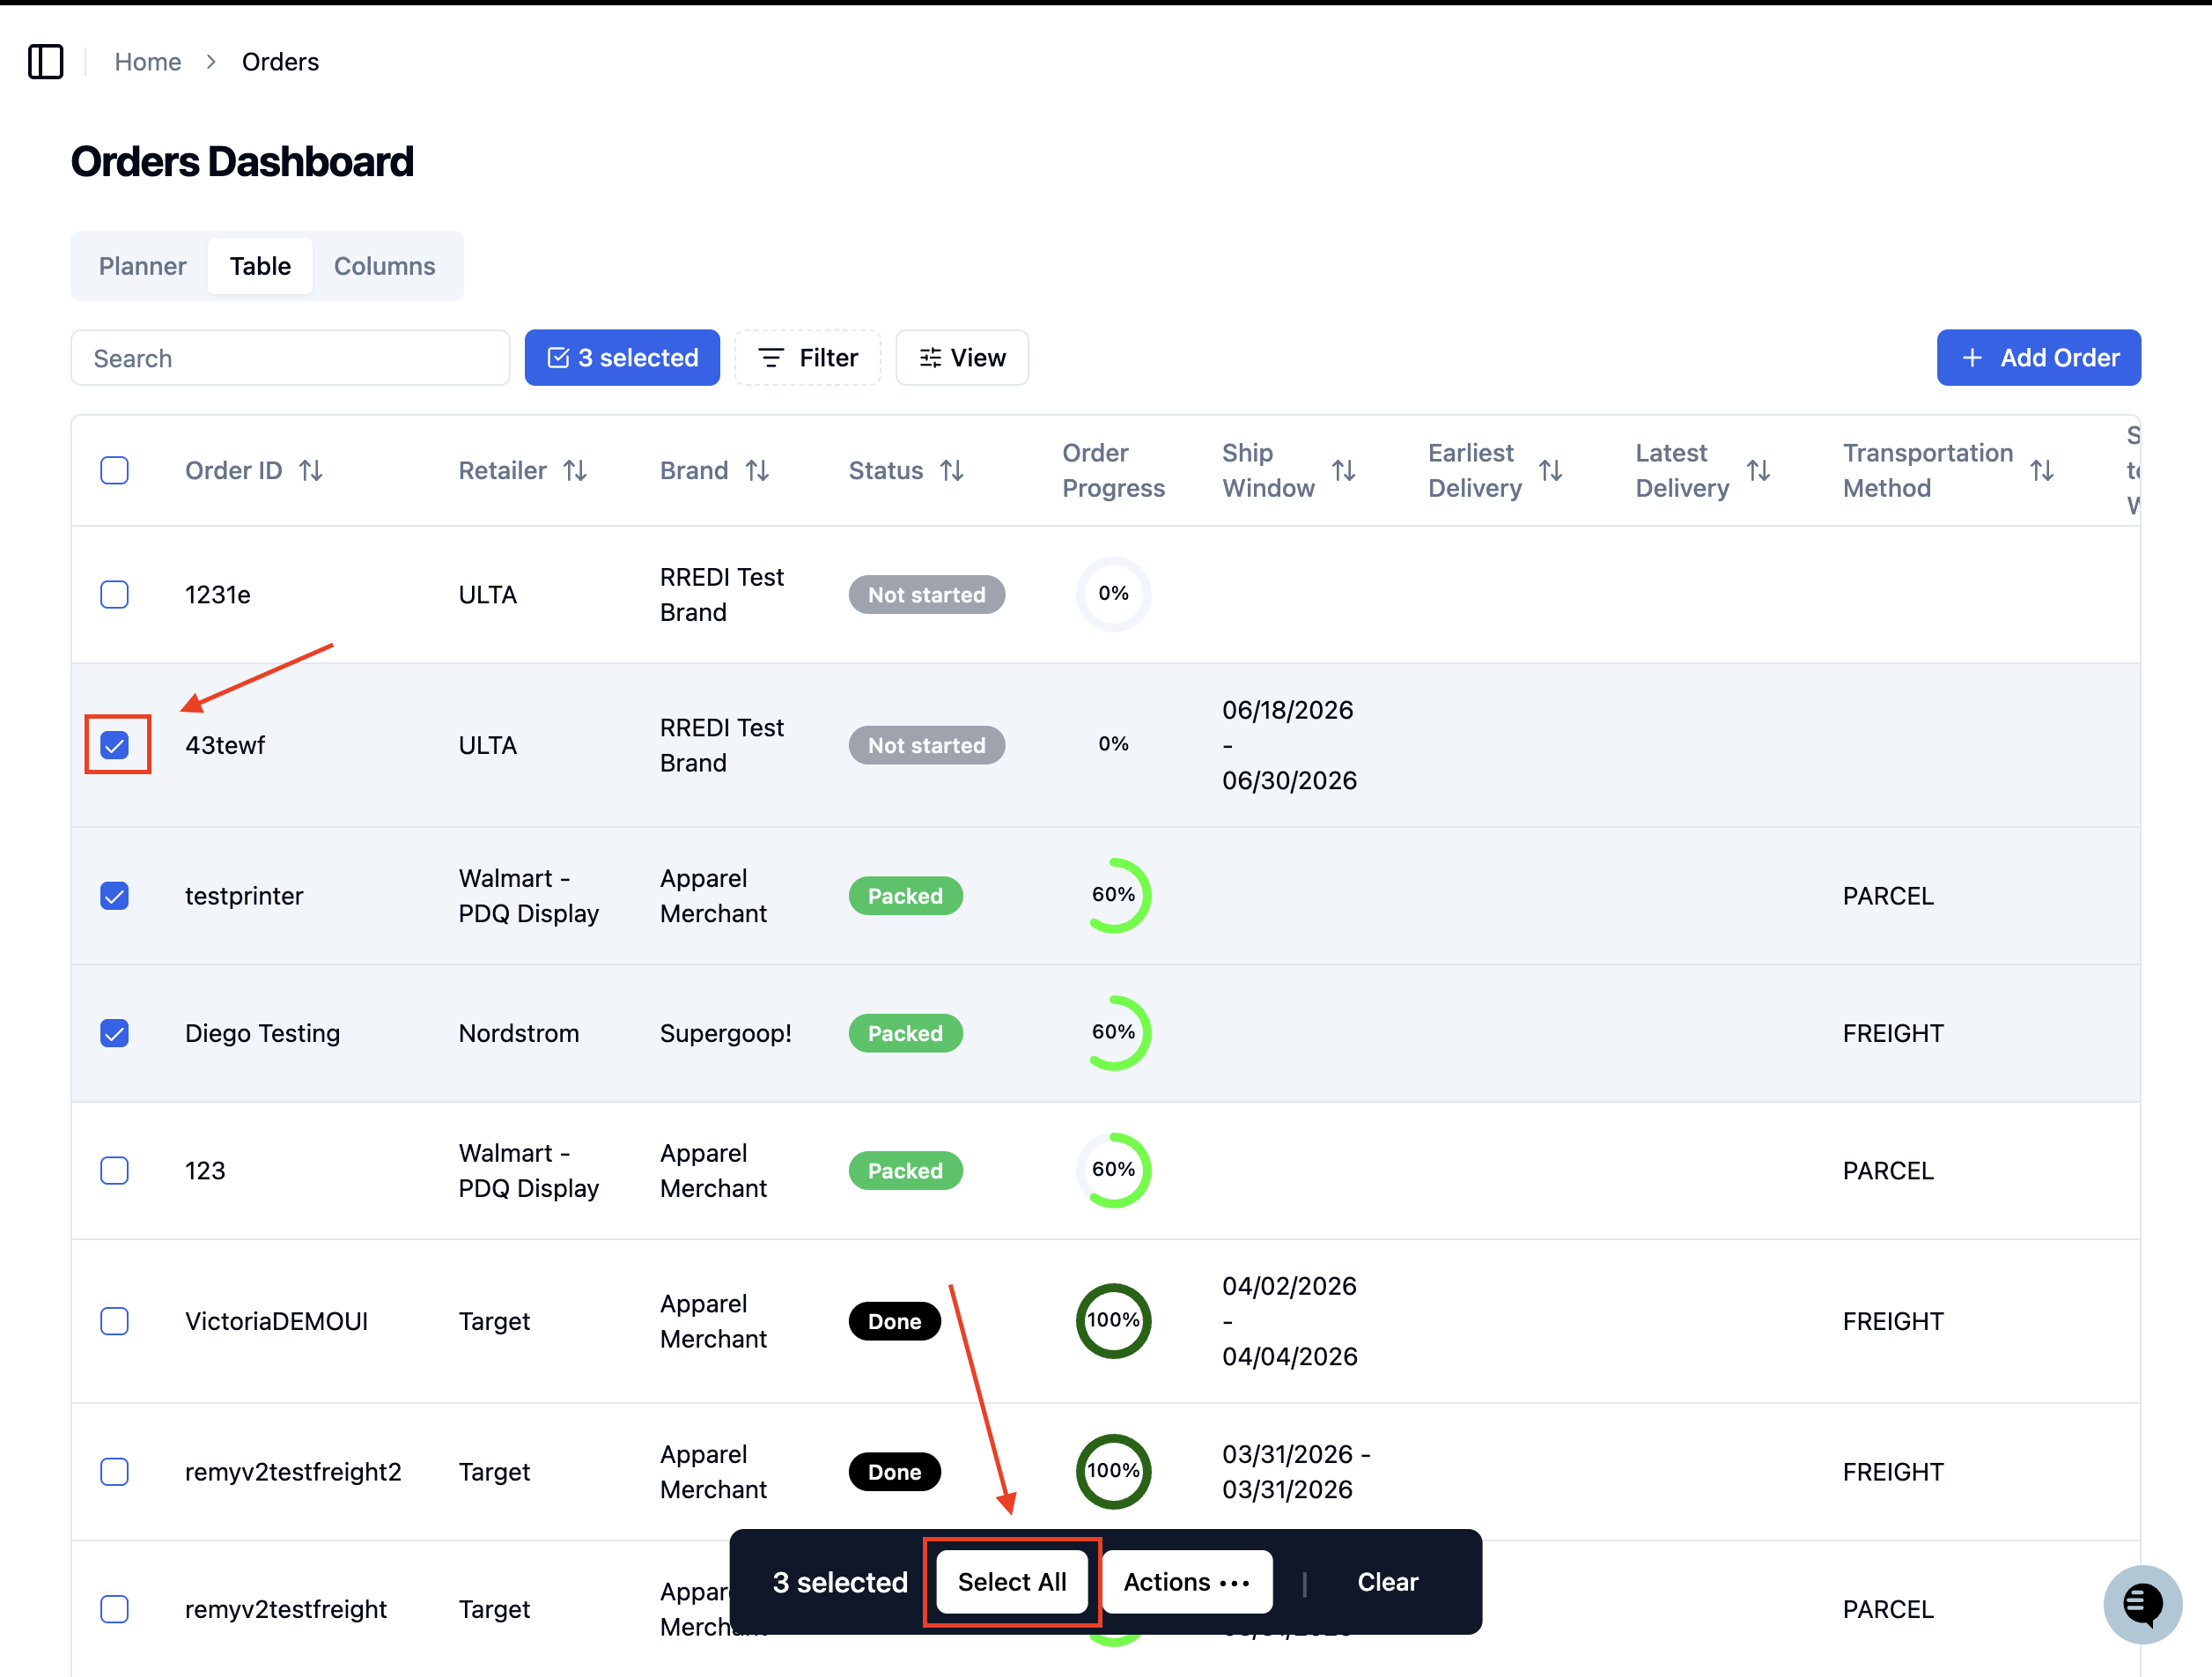Click the Supergoop! brand cell
2212x1677 pixels.
pyautogui.click(x=725, y=1033)
